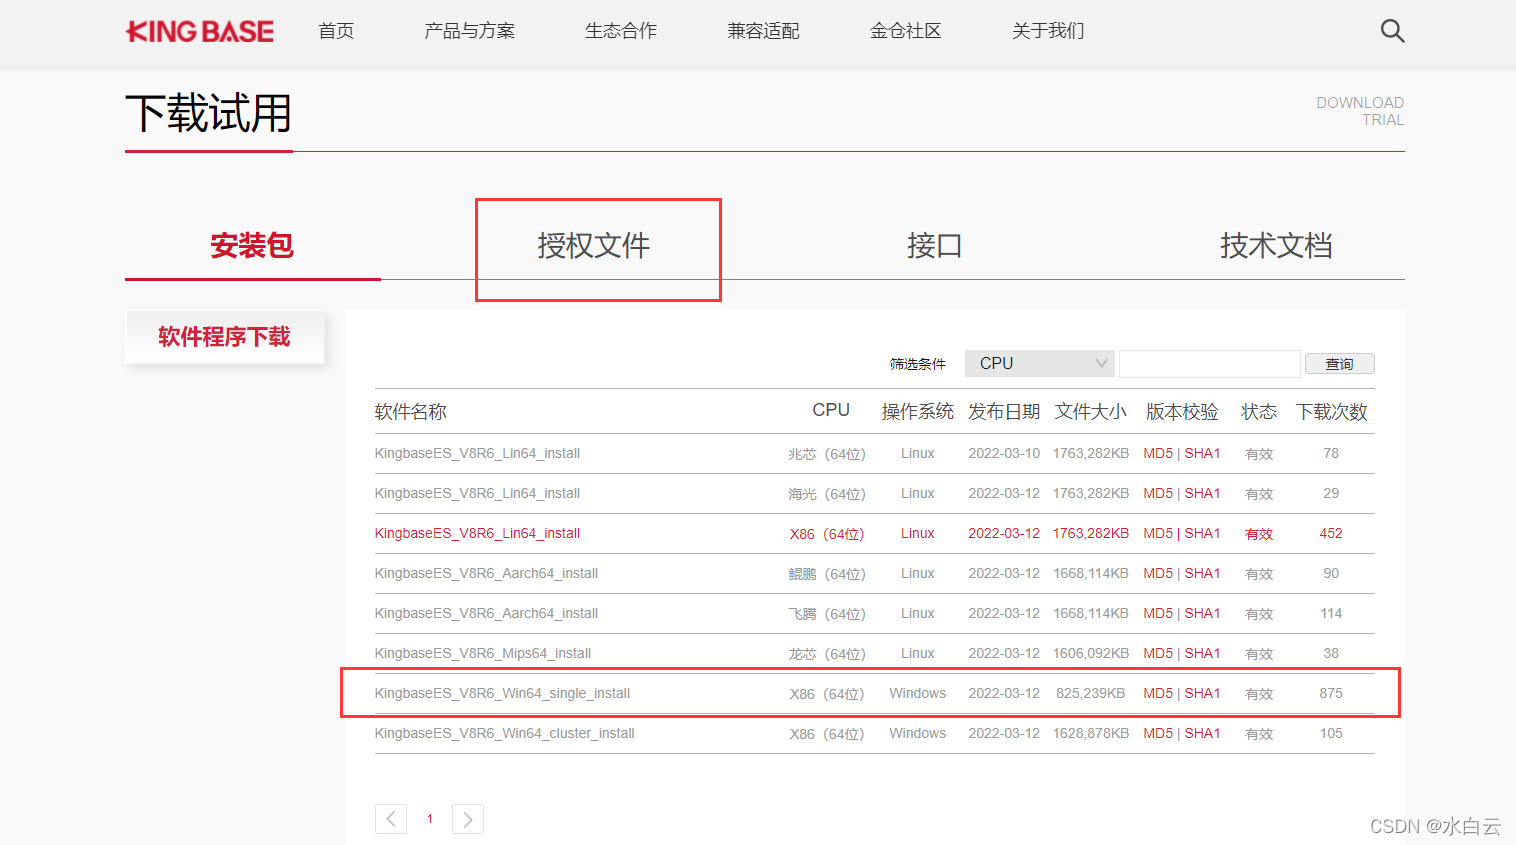This screenshot has width=1516, height=845.
Task: Open the 接口 tab
Action: coord(934,246)
